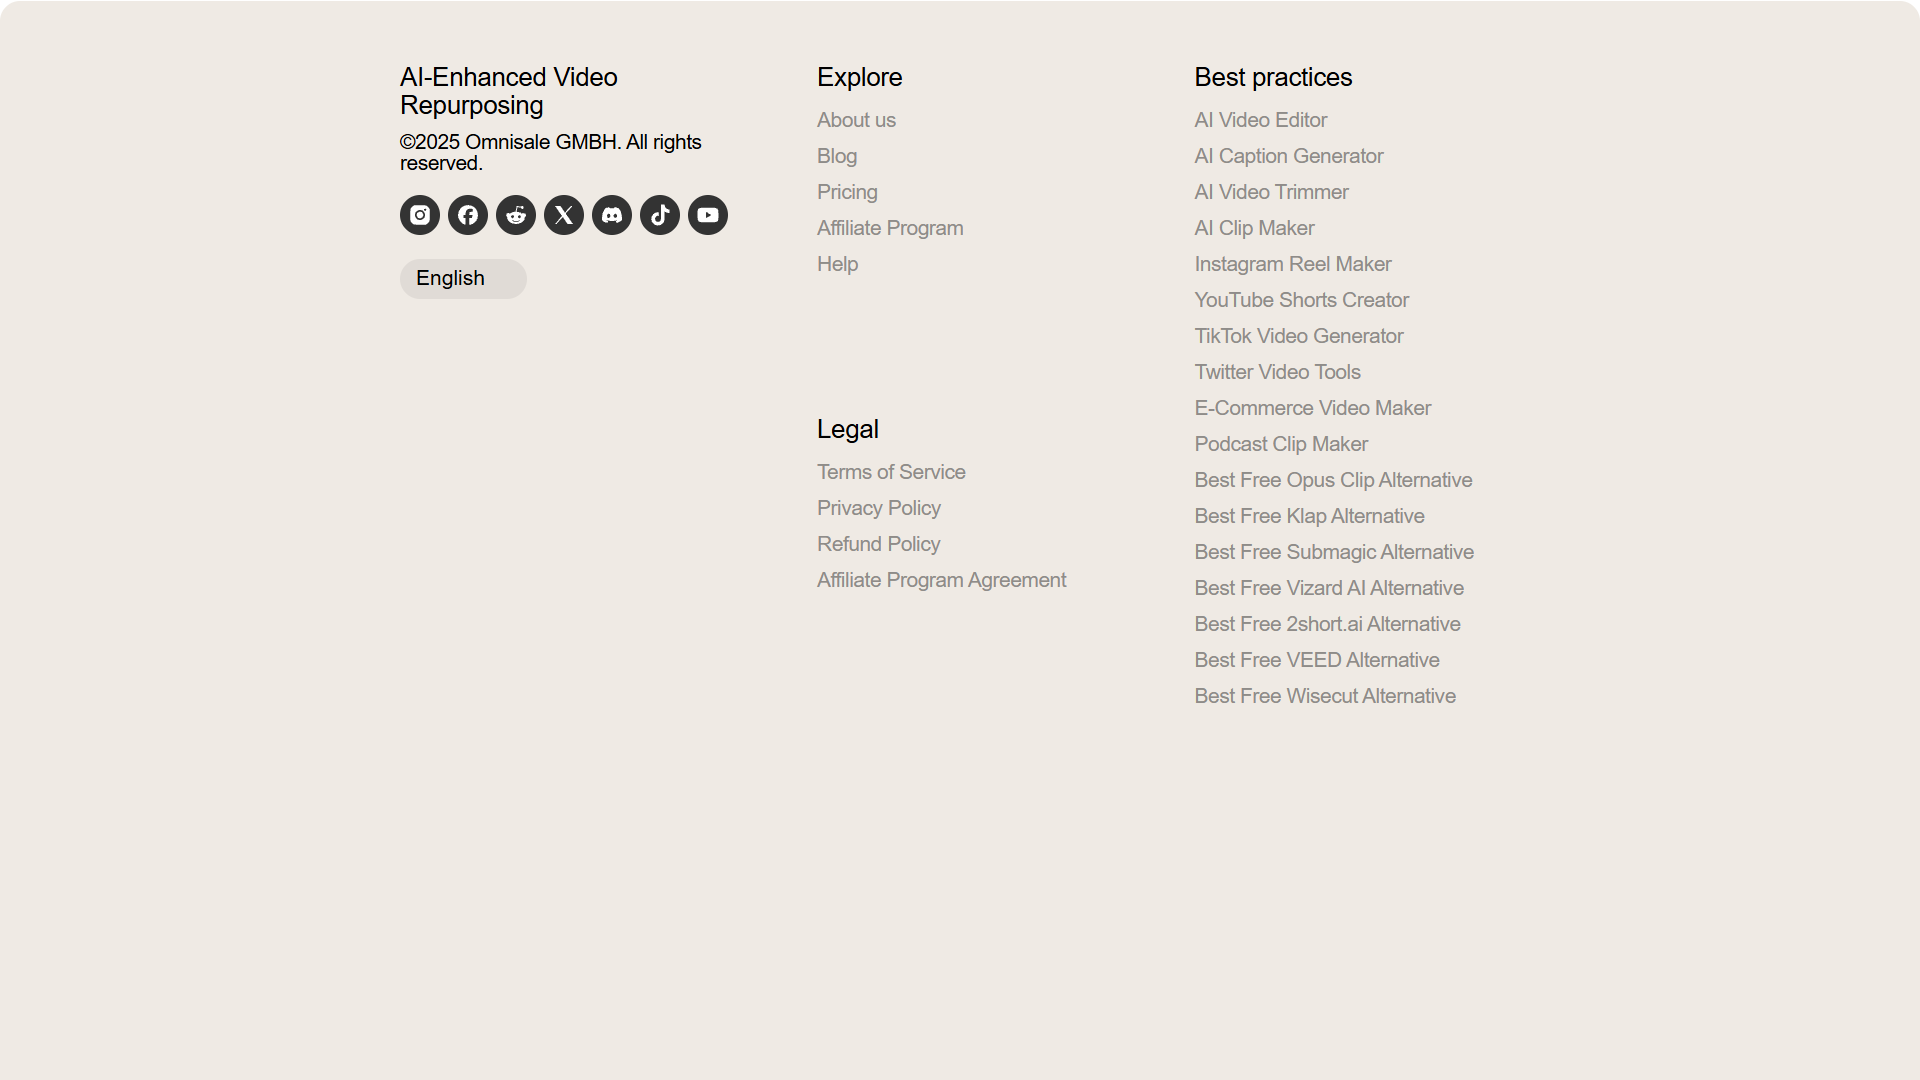Open the TikTok social icon
Image resolution: width=1920 pixels, height=1080 pixels.
[x=660, y=215]
